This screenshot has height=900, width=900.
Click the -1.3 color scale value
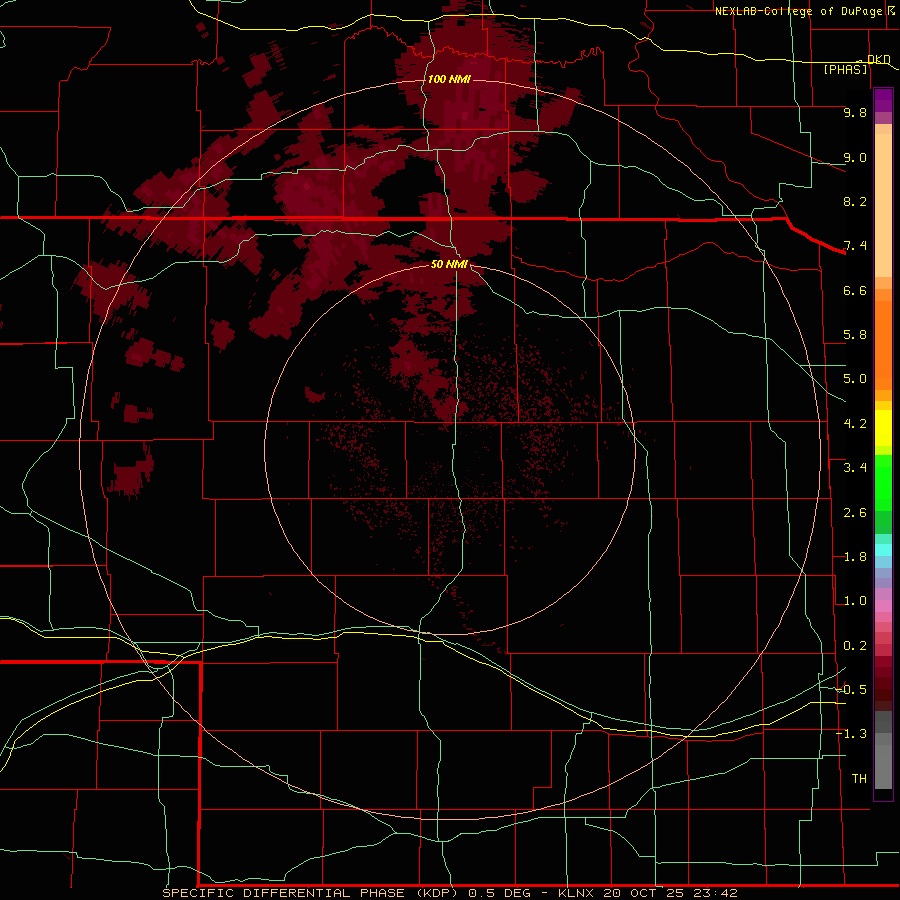click(852, 734)
